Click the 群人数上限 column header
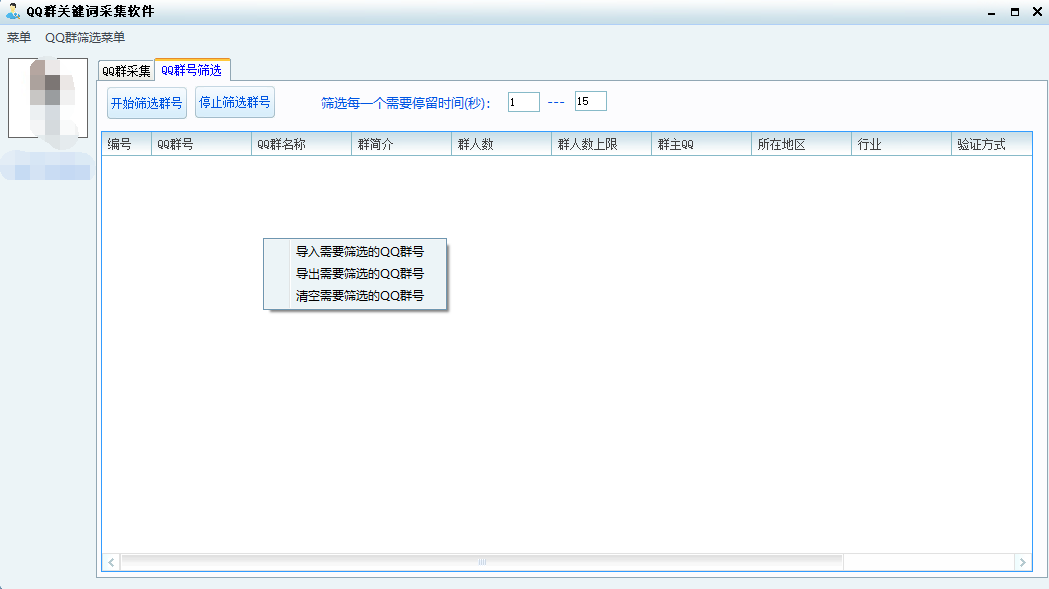The width and height of the screenshot is (1049, 589). point(601,144)
